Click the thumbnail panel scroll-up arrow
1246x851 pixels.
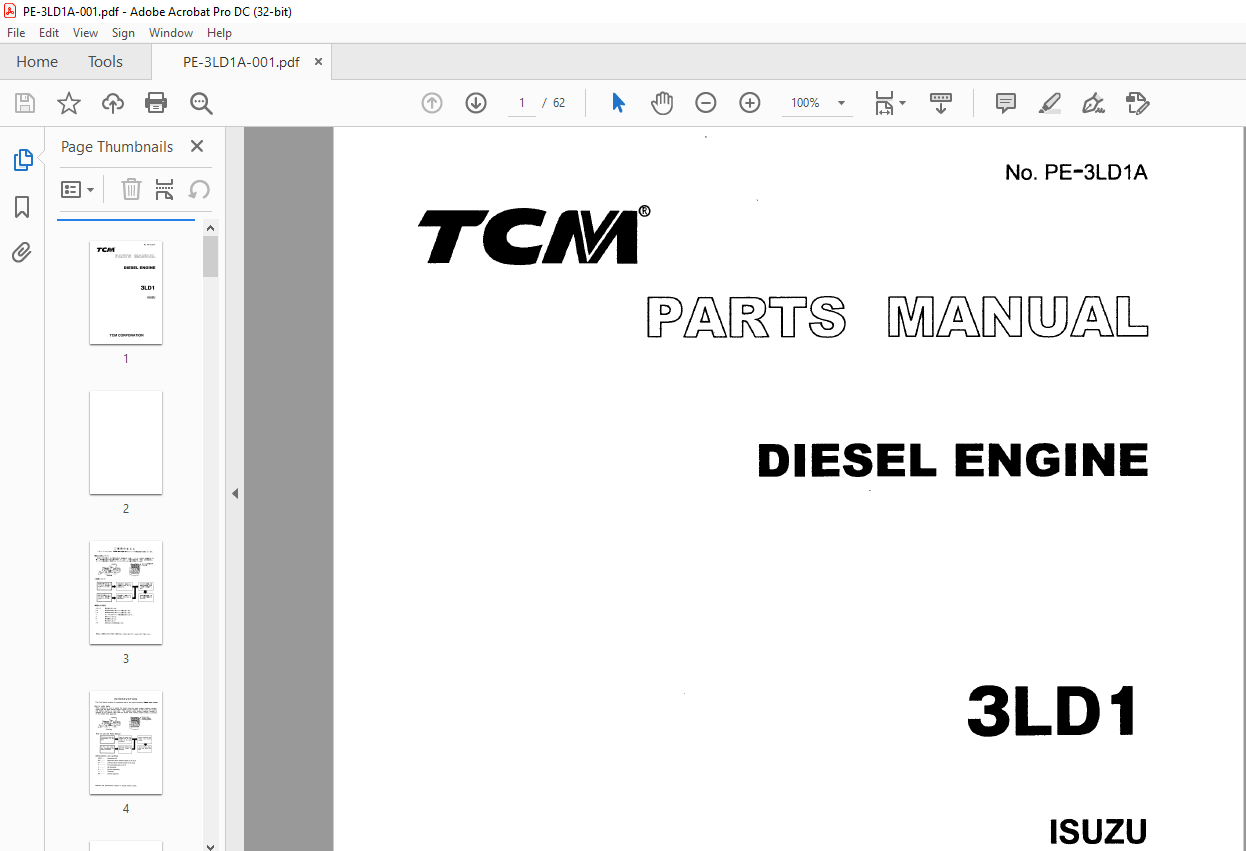[210, 229]
